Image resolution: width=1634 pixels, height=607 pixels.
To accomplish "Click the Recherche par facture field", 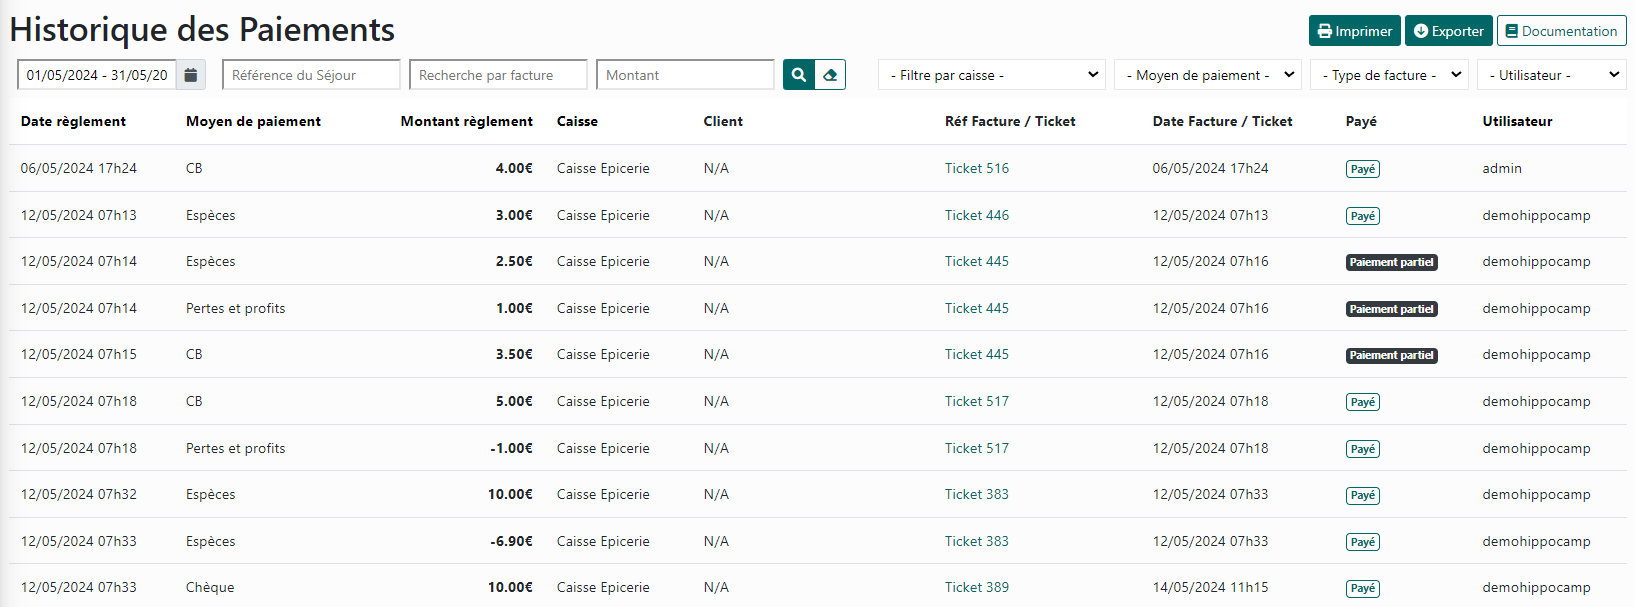I will [x=498, y=75].
